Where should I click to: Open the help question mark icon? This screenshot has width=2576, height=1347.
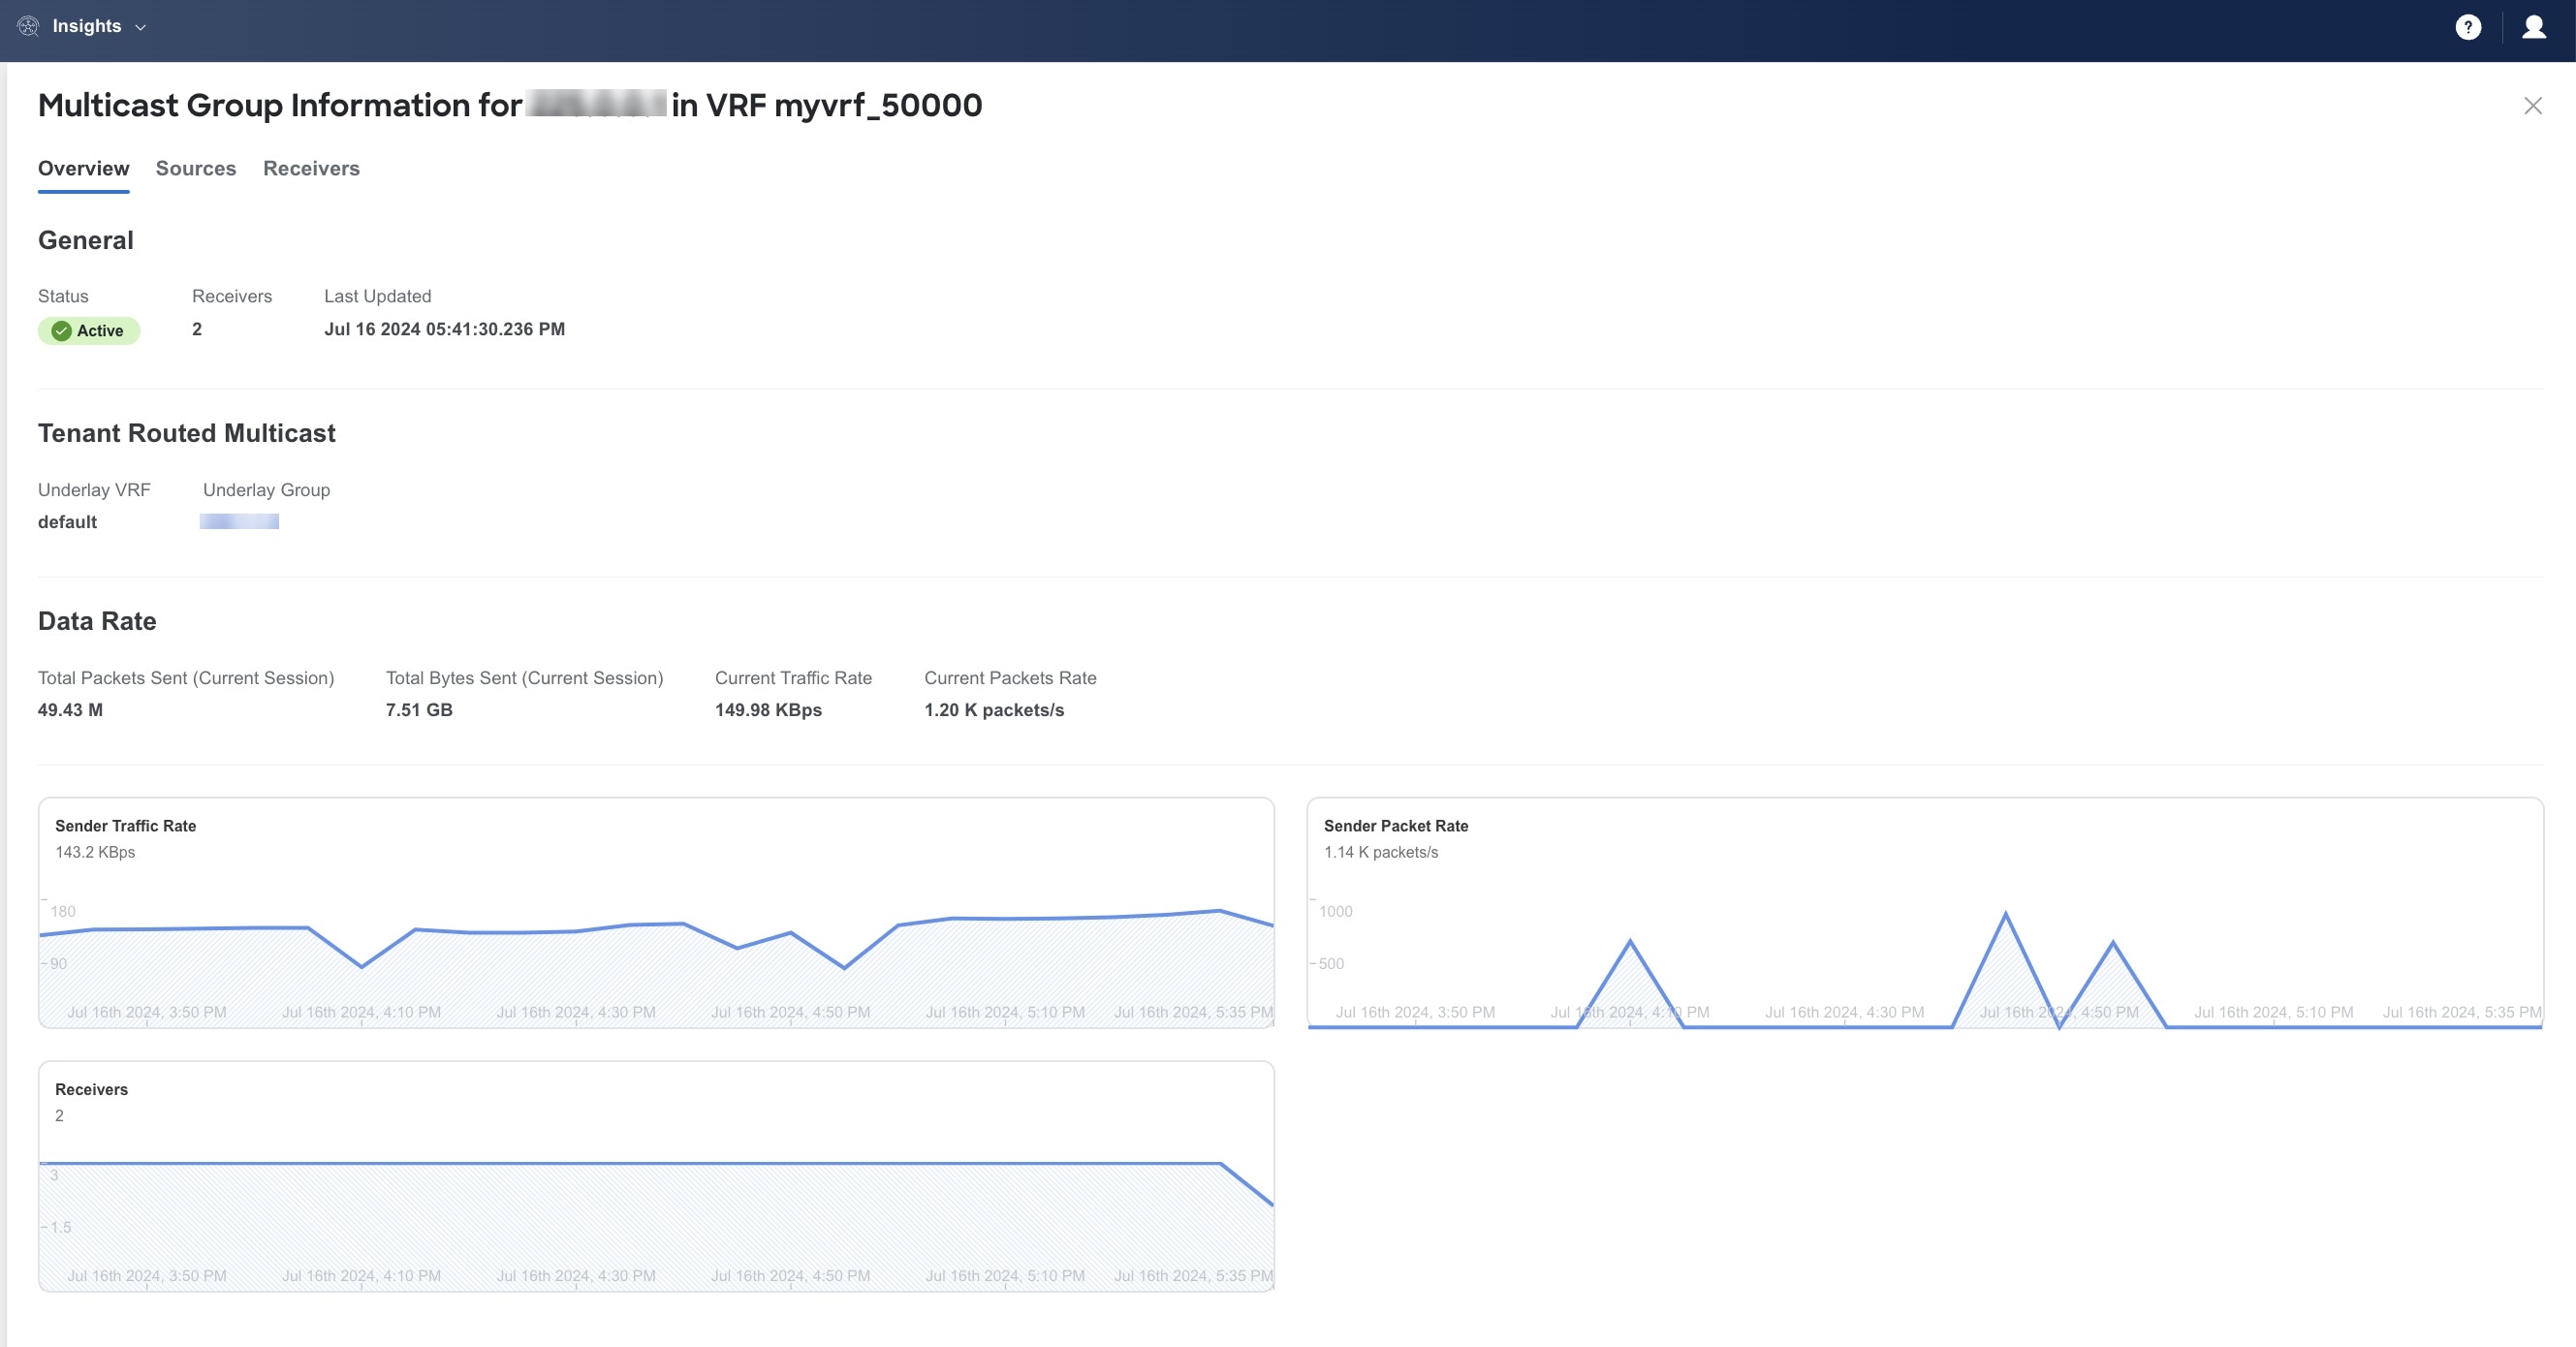point(2468,27)
